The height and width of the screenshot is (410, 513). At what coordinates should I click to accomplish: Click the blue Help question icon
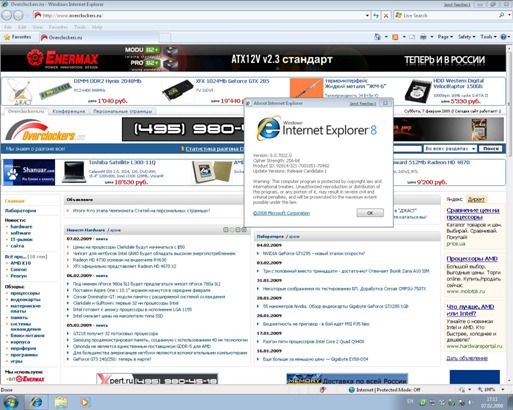coord(504,37)
